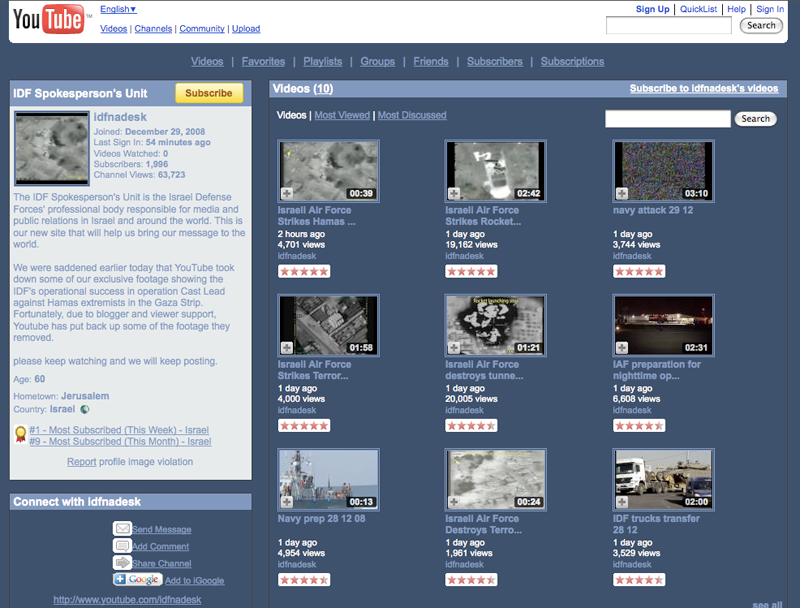
Task: Add the 00:39 Strikes Hamas video to QuickList
Action: (287, 193)
